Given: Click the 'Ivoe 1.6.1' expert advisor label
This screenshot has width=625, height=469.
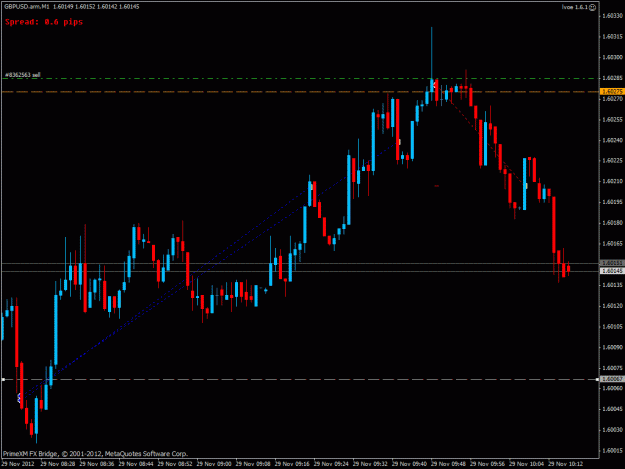Looking at the screenshot, I should [575, 7].
